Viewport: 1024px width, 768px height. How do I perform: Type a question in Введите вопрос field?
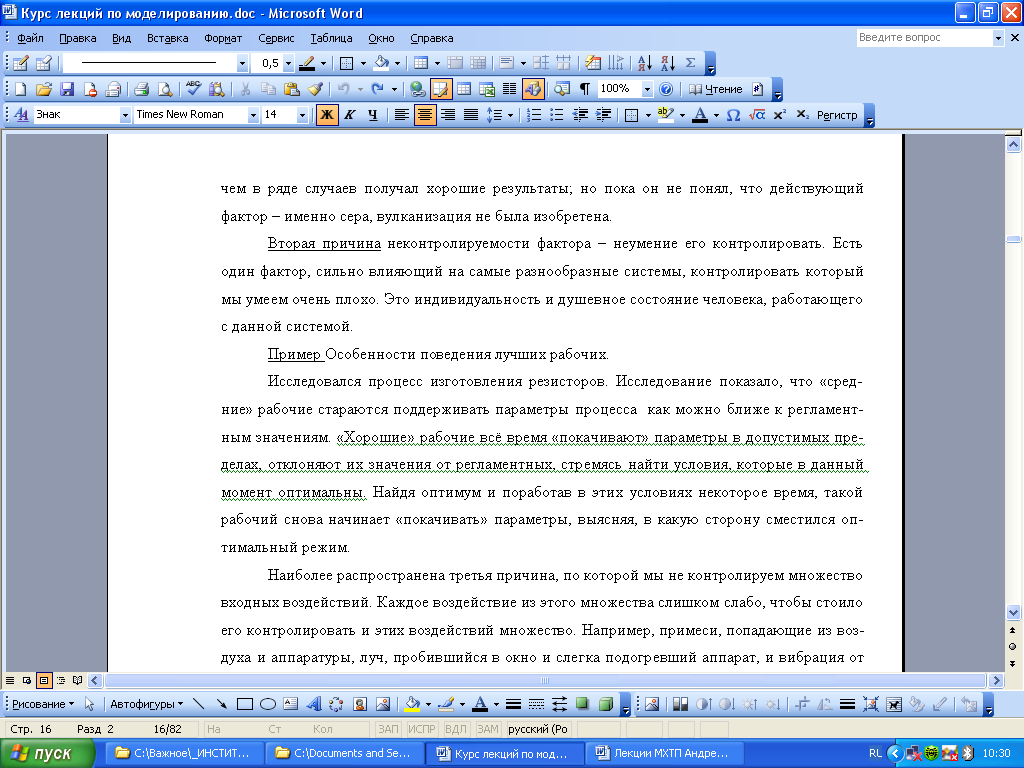pyautogui.click(x=924, y=38)
